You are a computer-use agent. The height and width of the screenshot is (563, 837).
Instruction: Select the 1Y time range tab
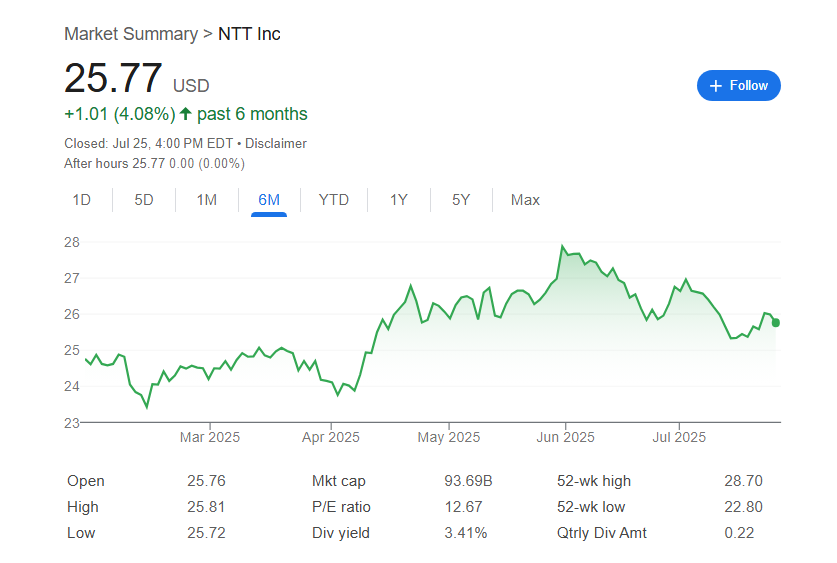pyautogui.click(x=399, y=200)
